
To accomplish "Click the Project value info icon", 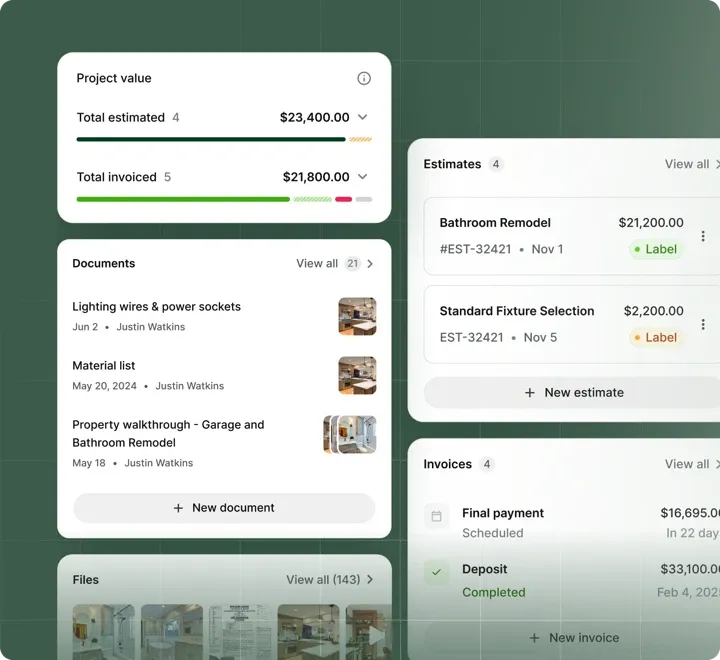I will 364,78.
